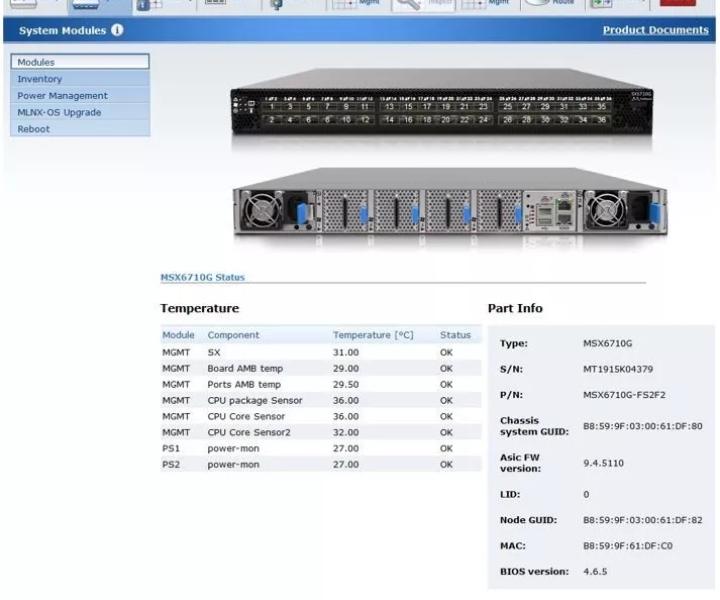Click the info icon beside System Modules
The width and height of the screenshot is (720, 600).
[117, 30]
